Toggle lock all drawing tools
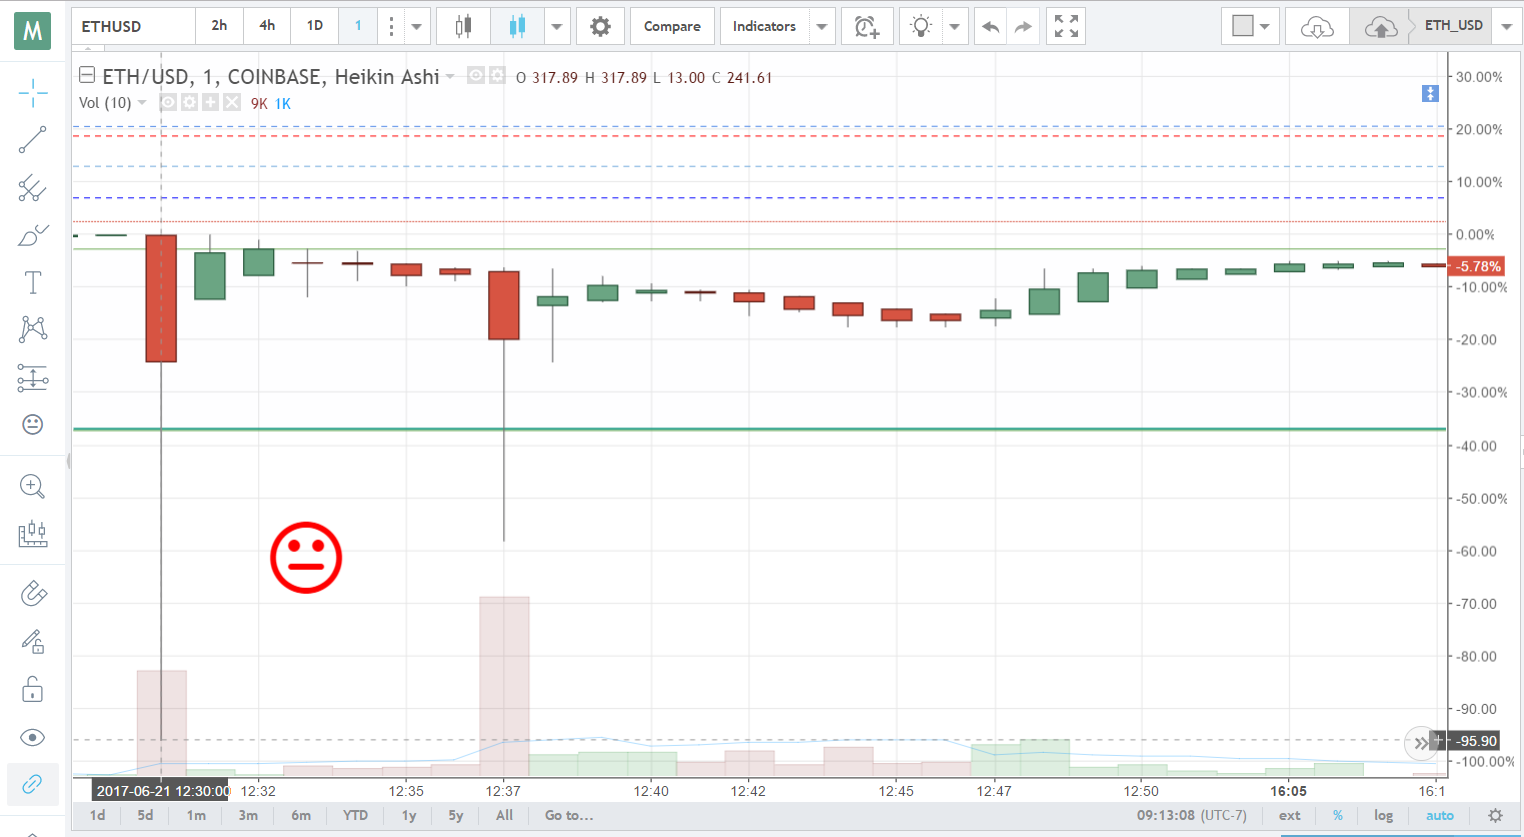Viewport: 1524px width, 837px height. click(33, 689)
